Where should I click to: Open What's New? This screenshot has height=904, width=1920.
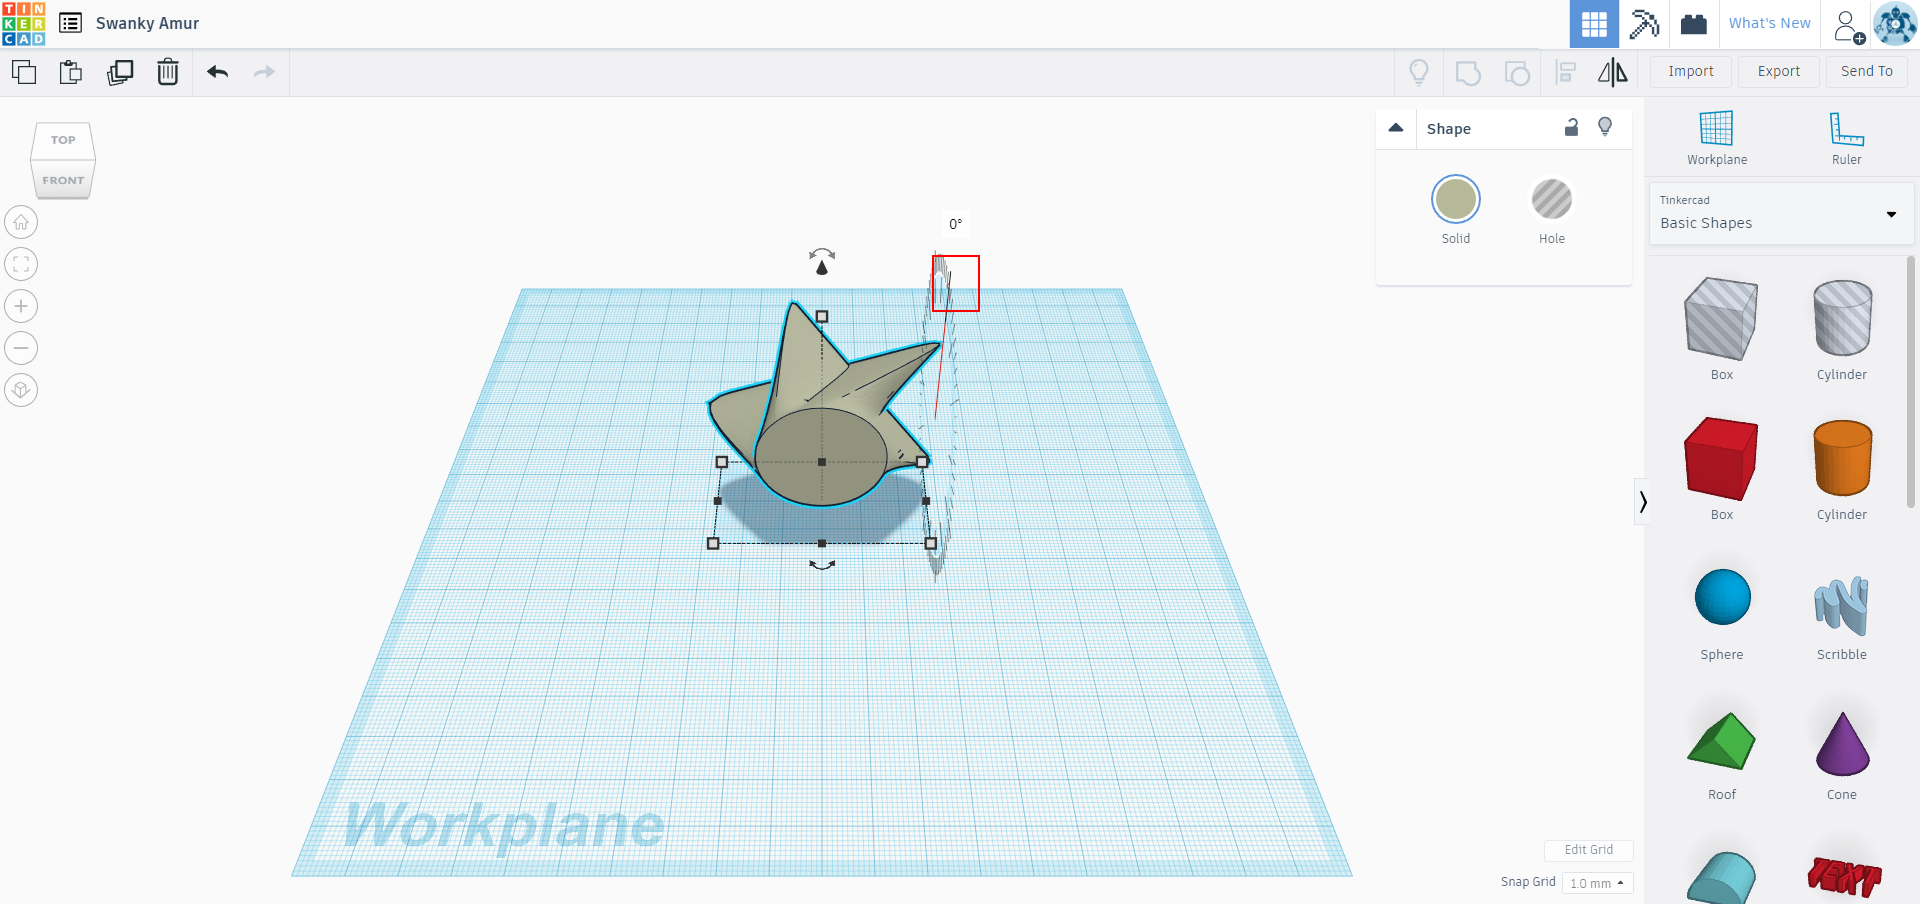pos(1769,23)
